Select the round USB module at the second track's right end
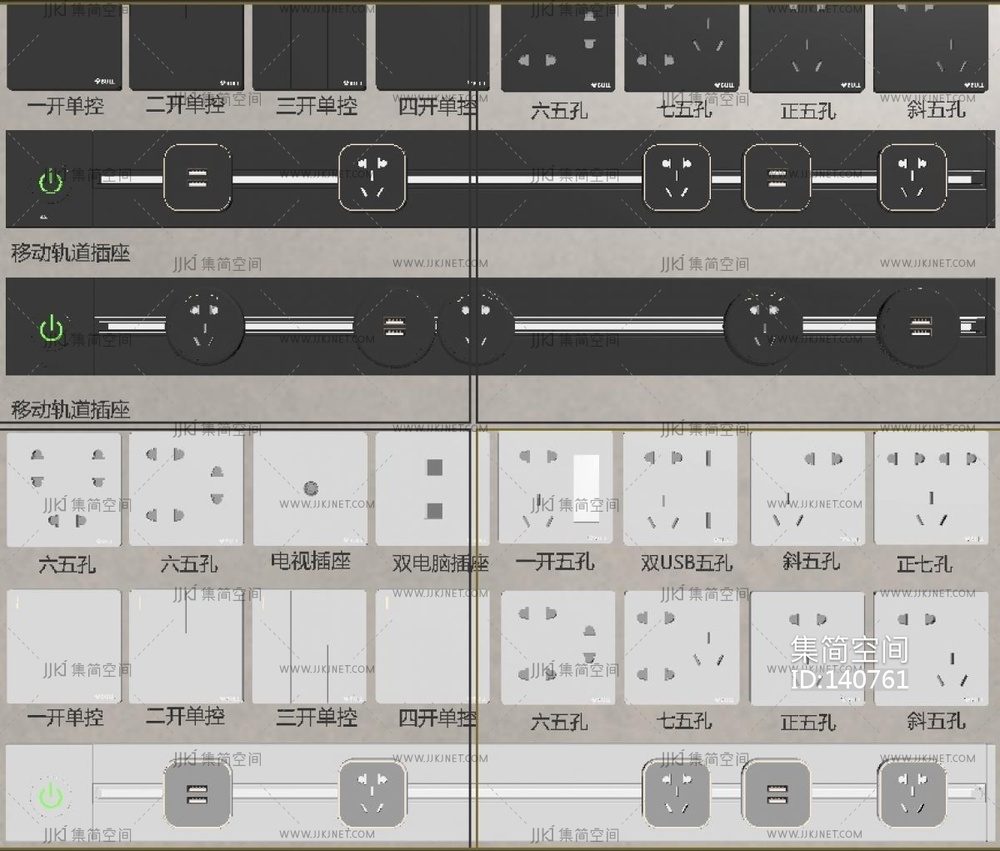 [920, 326]
